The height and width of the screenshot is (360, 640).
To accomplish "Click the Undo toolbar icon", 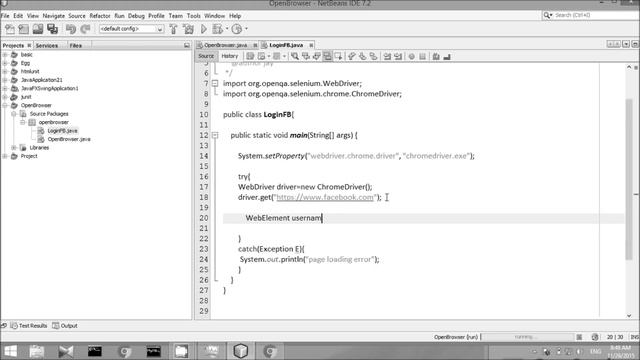I will [x=71, y=29].
